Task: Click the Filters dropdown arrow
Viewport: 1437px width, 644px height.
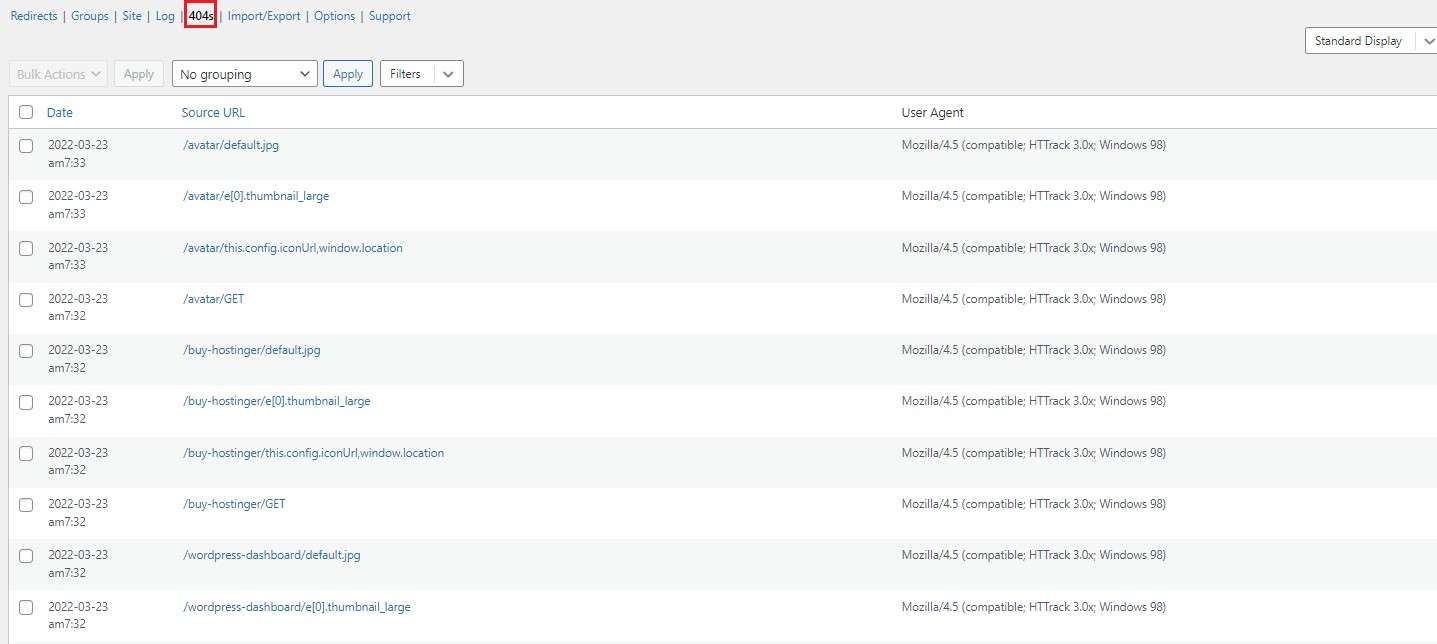Action: 448,74
